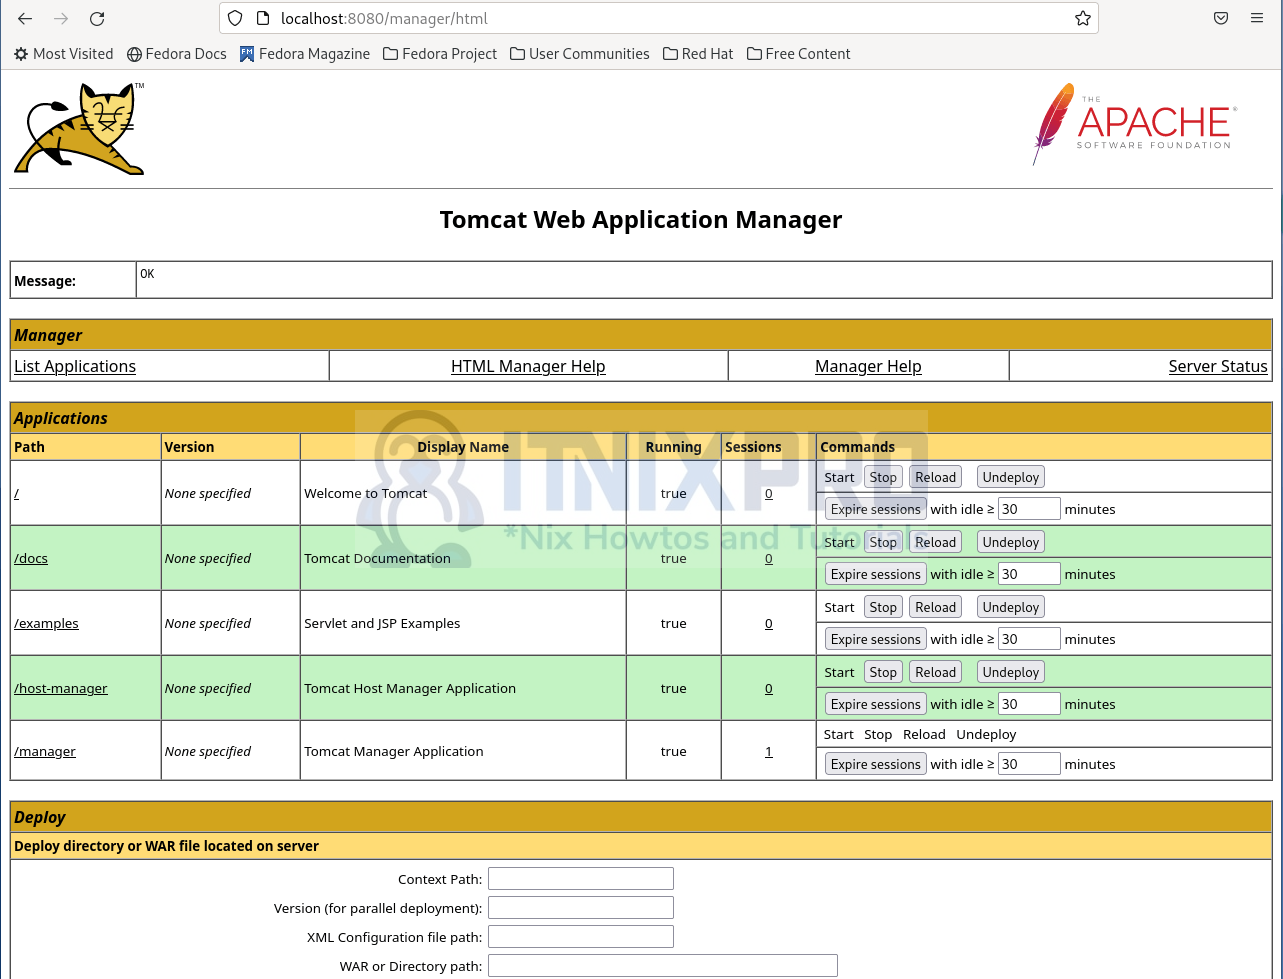Reload the /host-manager application
This screenshot has height=979, width=1283.
click(935, 672)
